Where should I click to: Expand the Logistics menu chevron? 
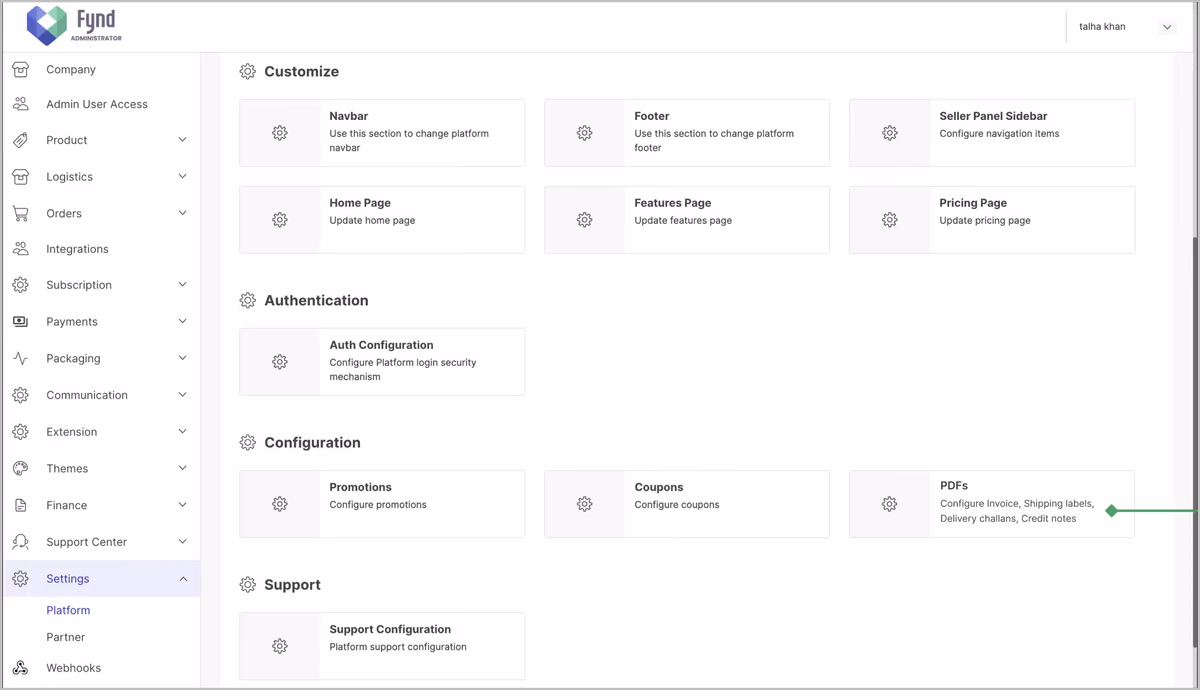(182, 176)
